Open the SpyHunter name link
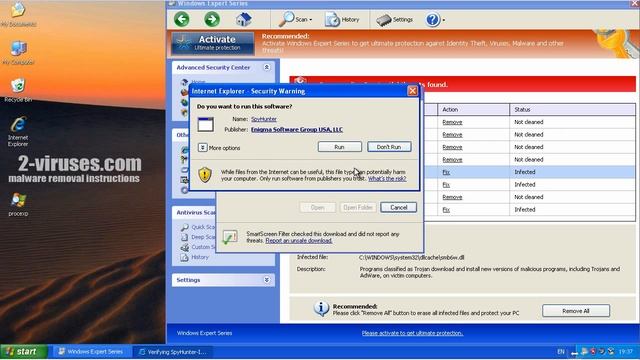Viewport: 640px width, 360px height. coord(264,119)
